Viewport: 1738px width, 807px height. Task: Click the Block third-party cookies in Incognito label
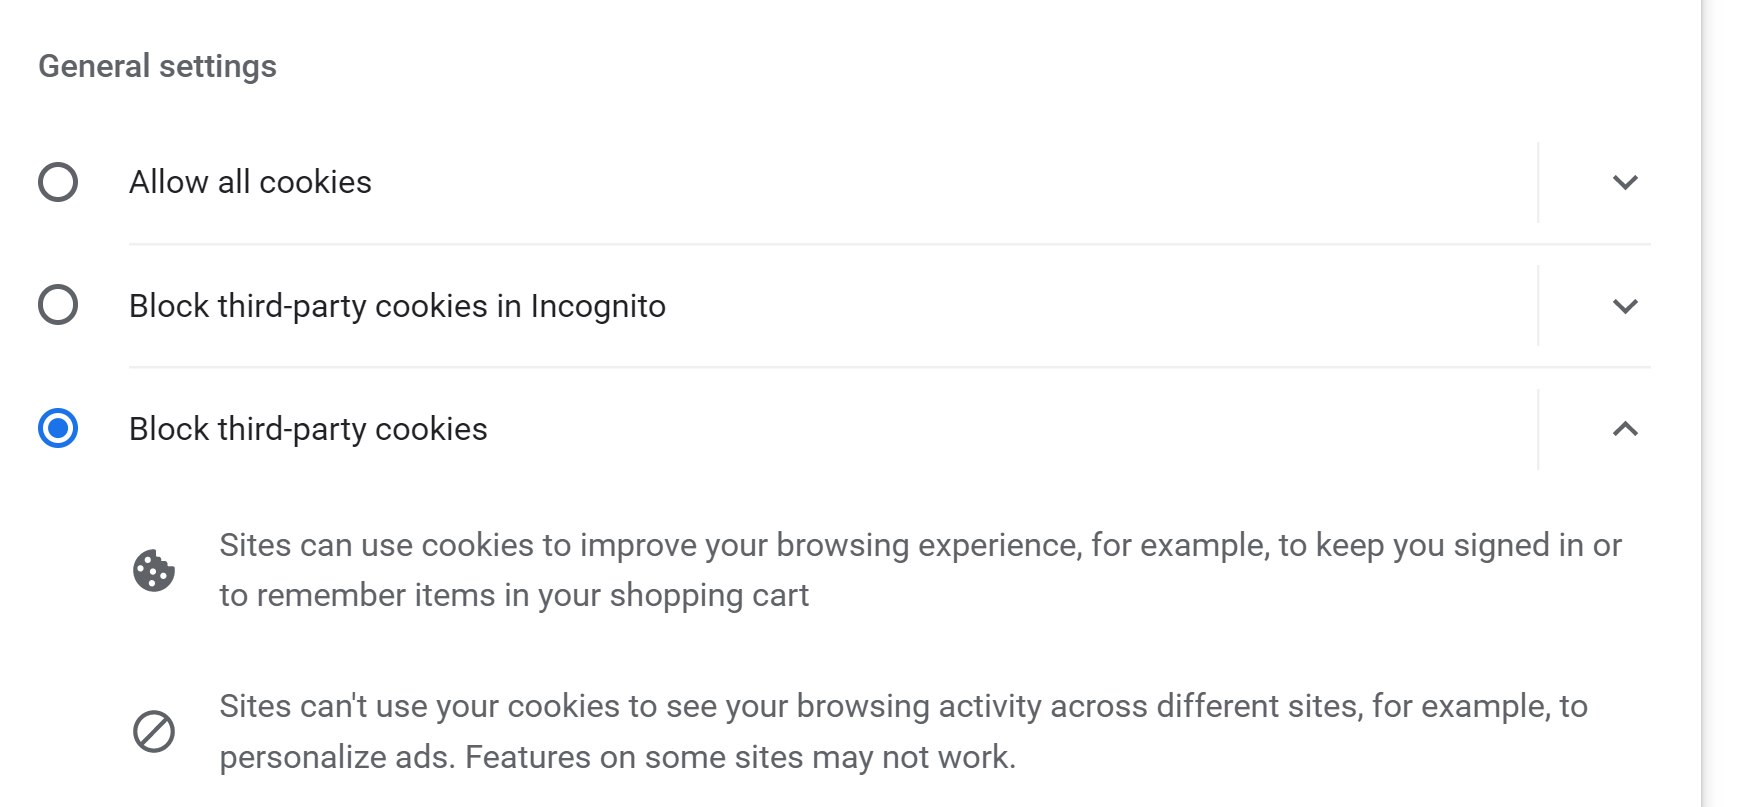(x=397, y=306)
